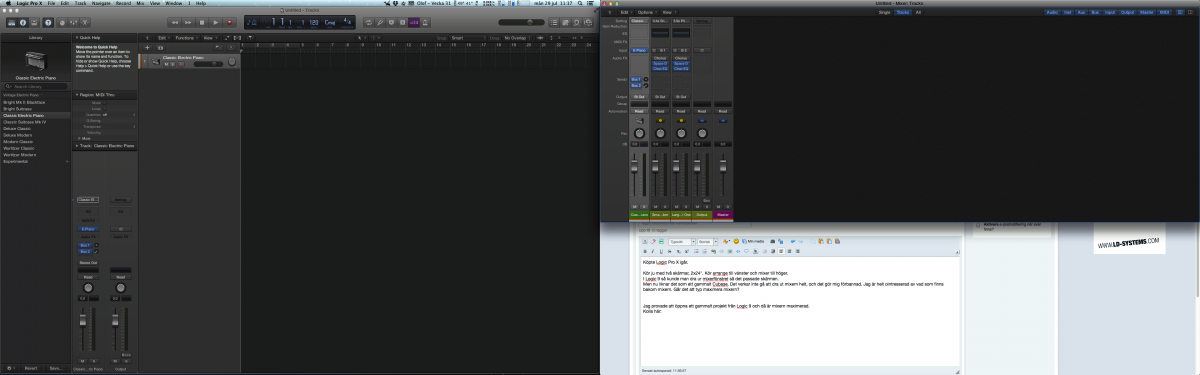Expand the Track: Classic Electric Piano section
1200x375 pixels.
(77, 146)
